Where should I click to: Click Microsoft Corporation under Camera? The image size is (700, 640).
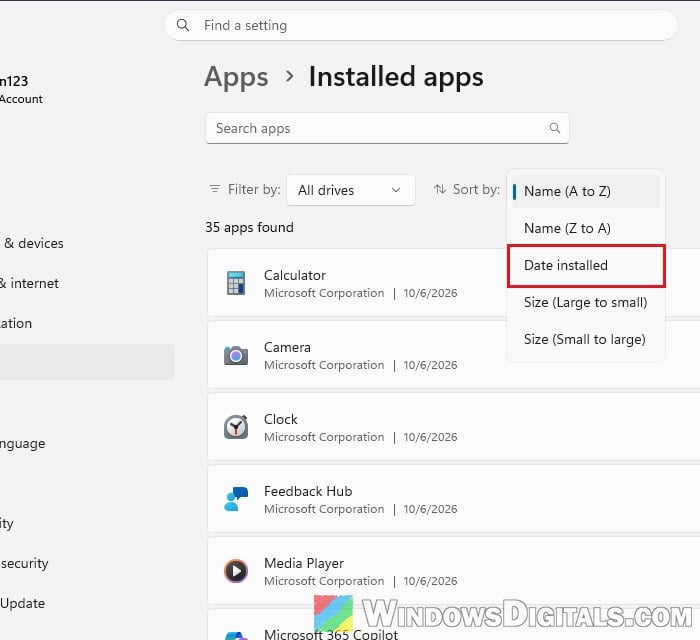coord(324,365)
